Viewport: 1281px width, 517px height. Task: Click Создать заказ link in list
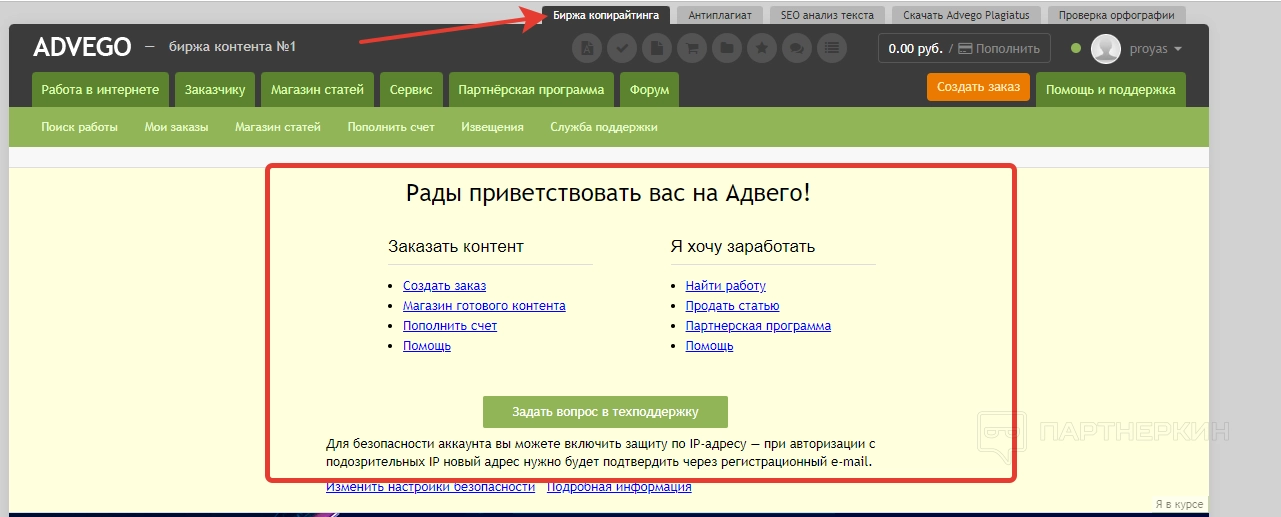click(x=444, y=286)
